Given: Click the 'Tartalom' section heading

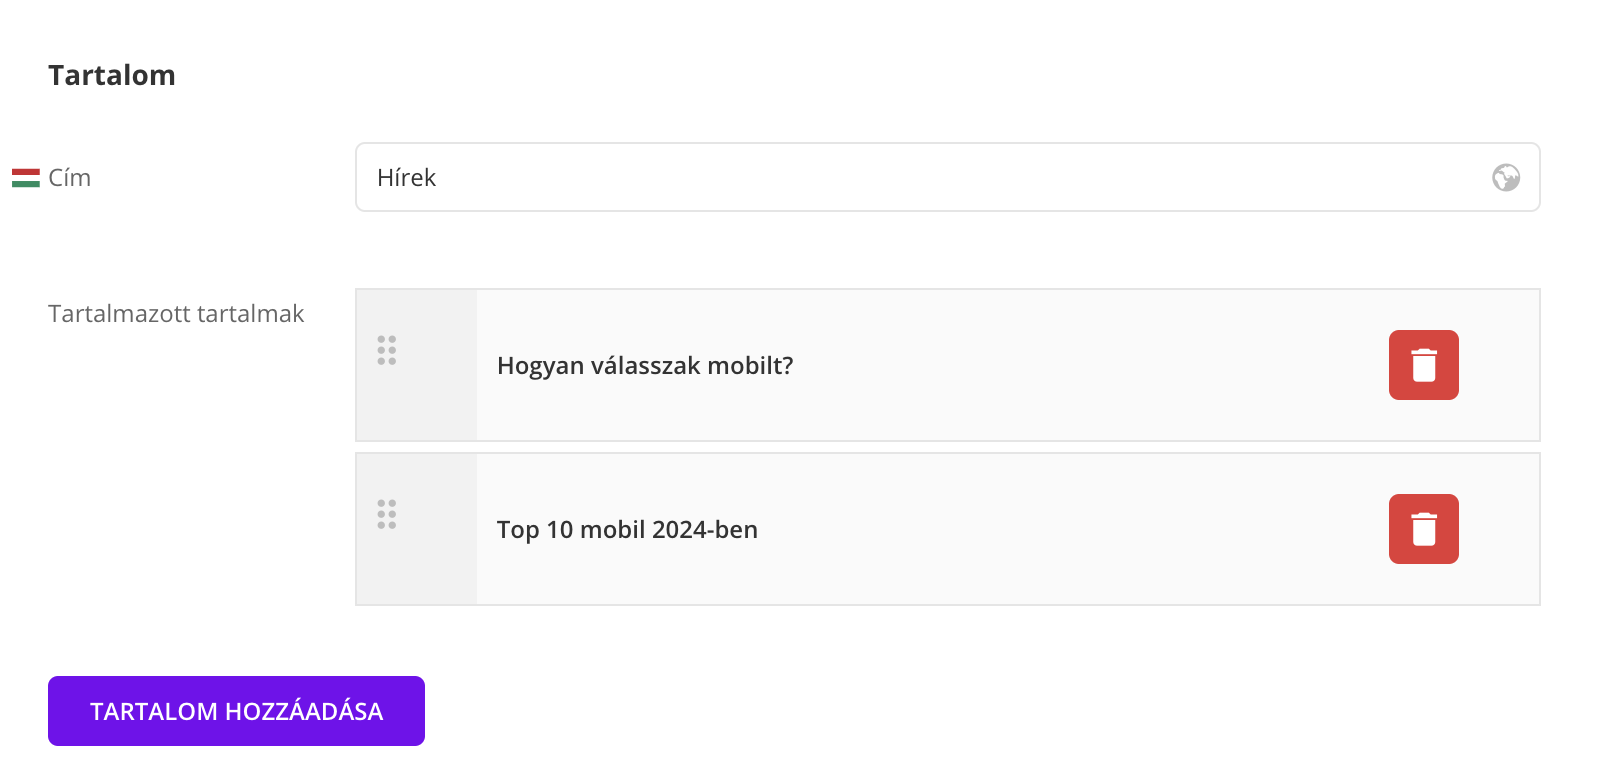Looking at the screenshot, I should coord(112,76).
